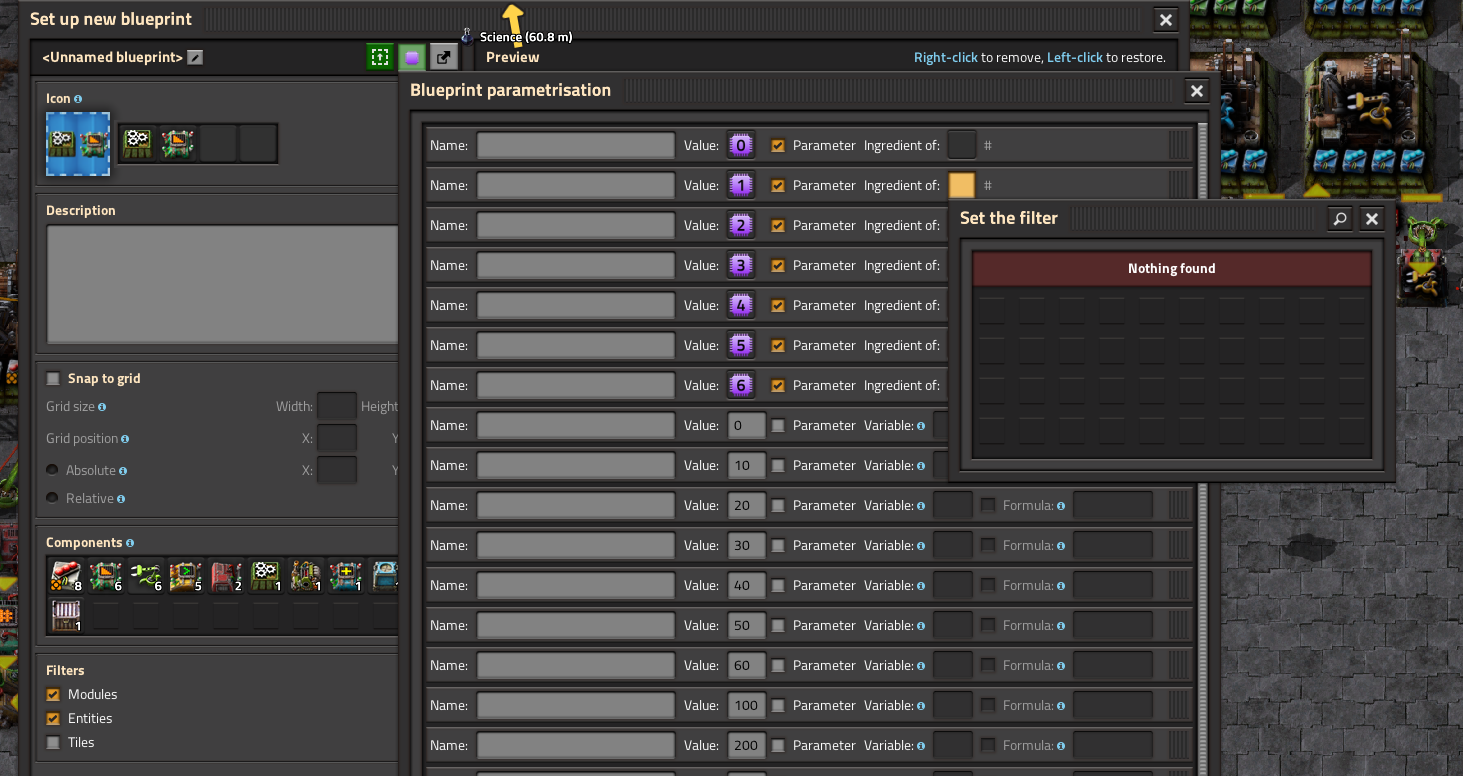Grab the drag handle on the parameter 0 row
This screenshot has width=1463, height=776.
click(x=1179, y=145)
